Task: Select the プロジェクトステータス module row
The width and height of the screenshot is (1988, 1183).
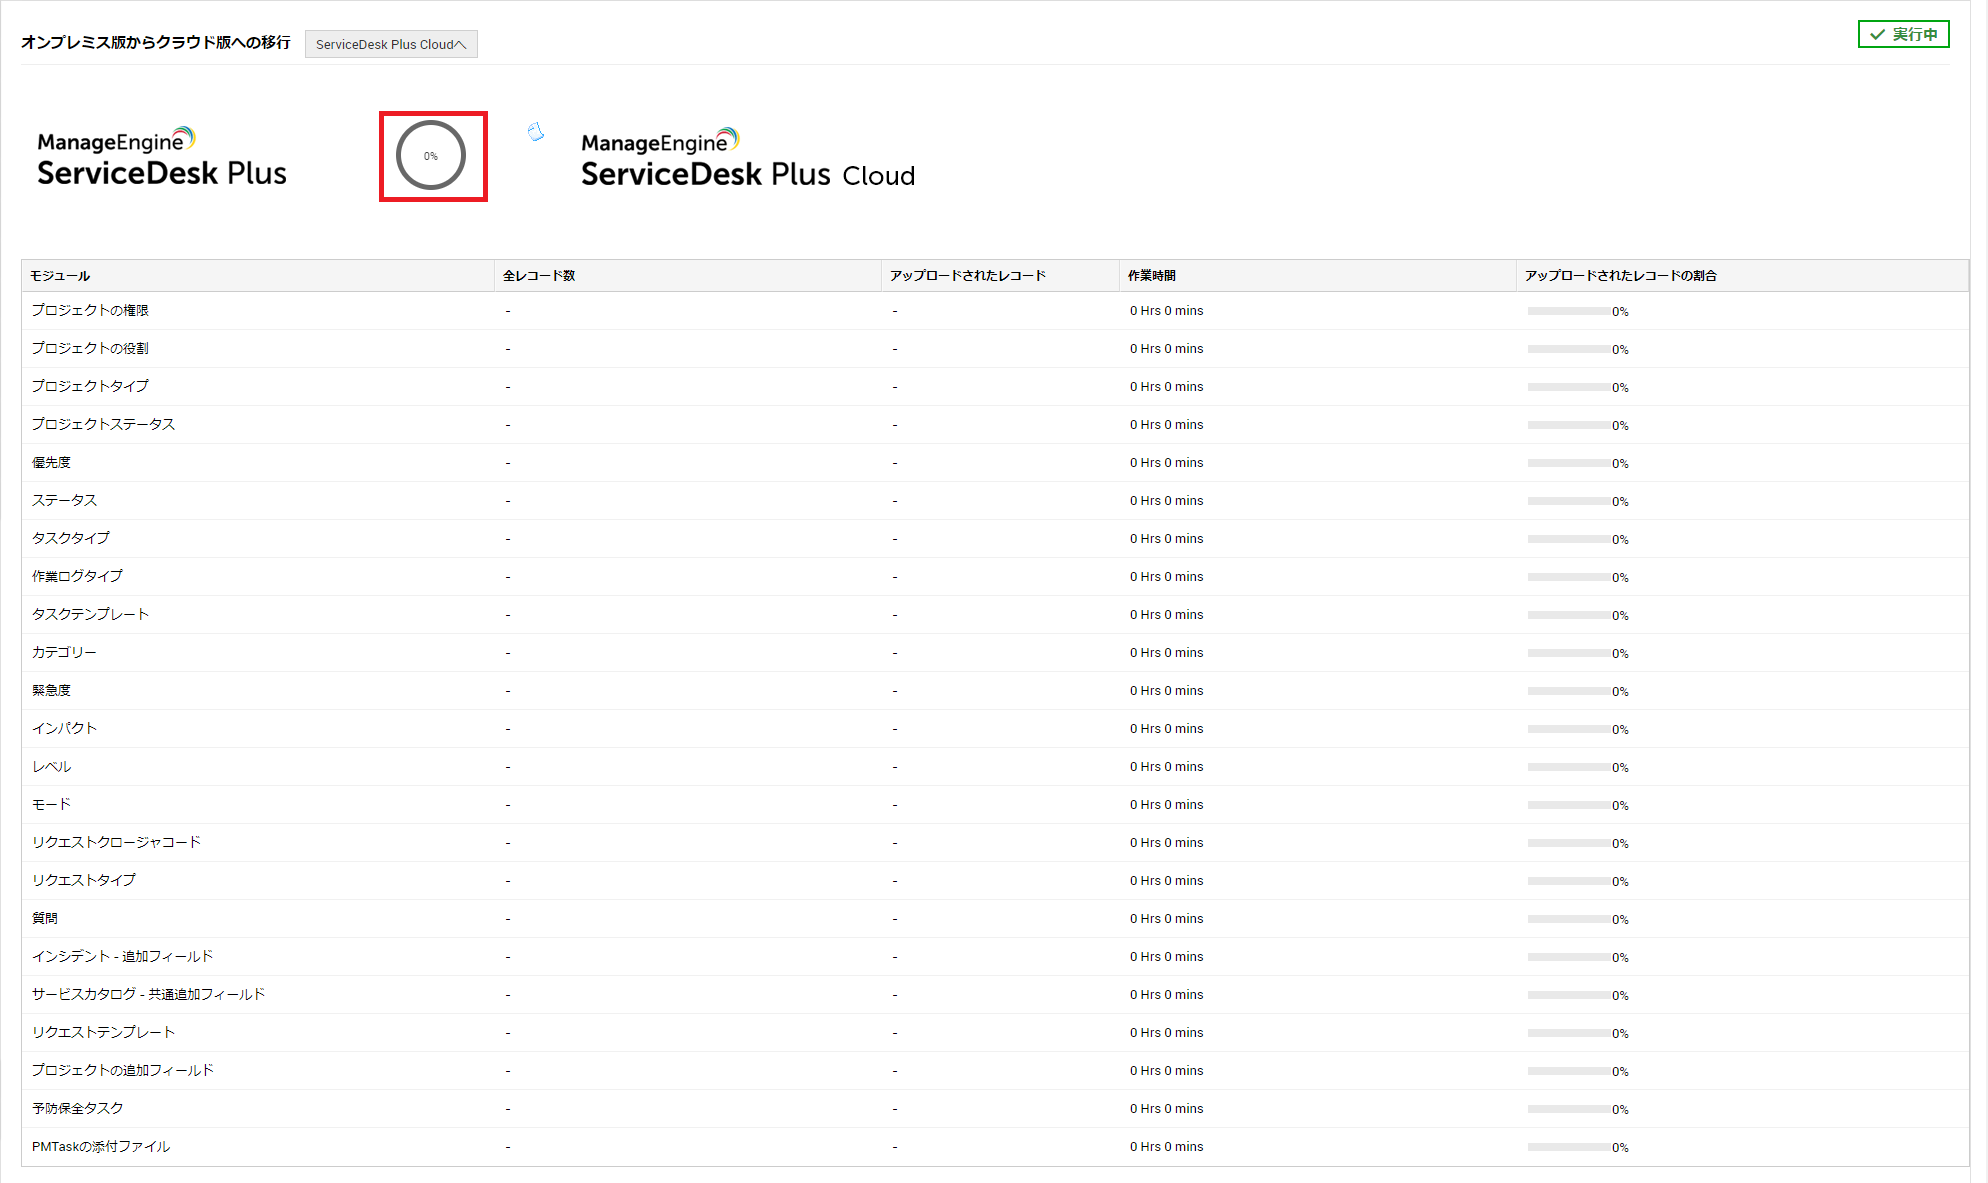Action: pyautogui.click(x=103, y=424)
